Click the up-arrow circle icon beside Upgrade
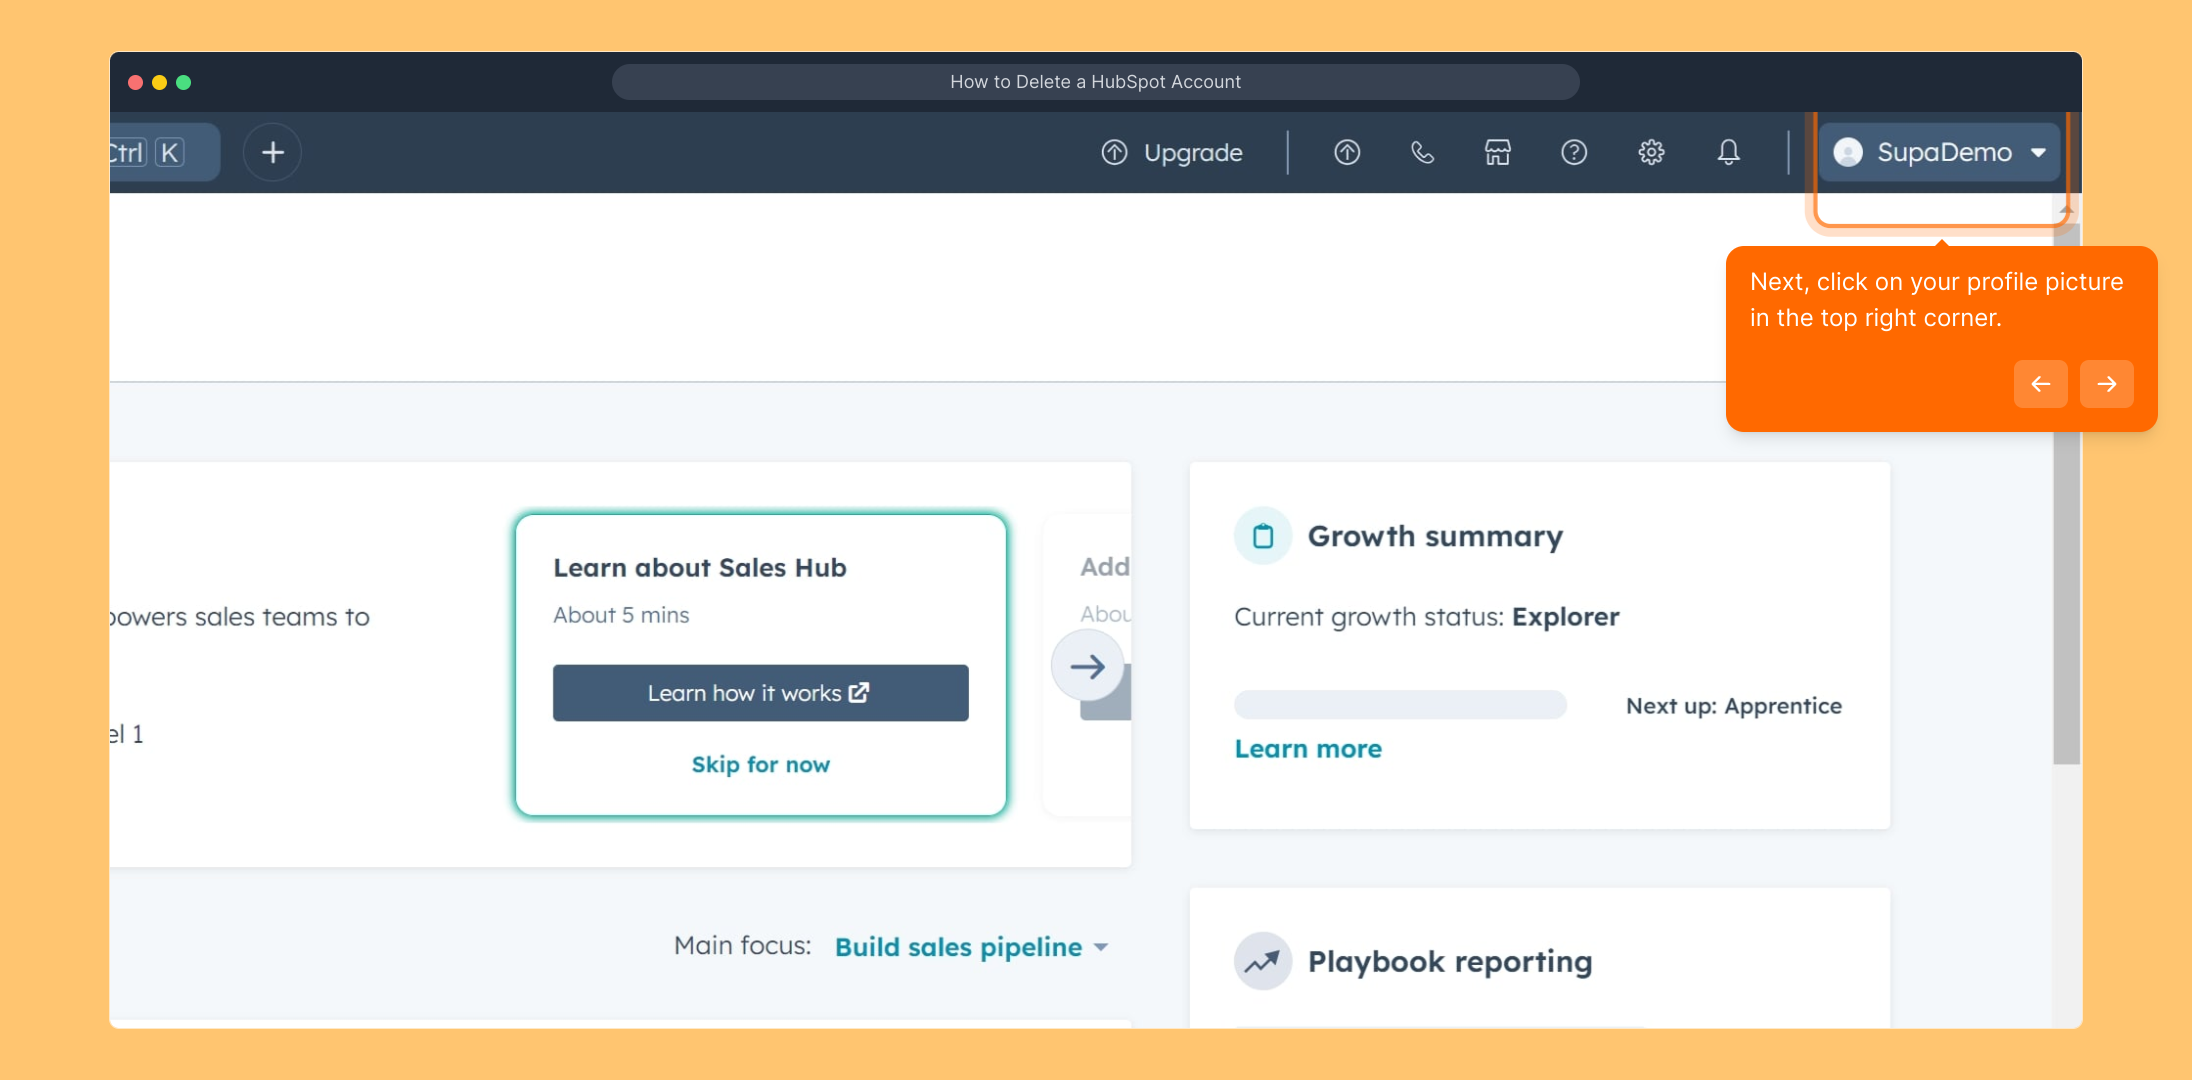 [x=1347, y=152]
